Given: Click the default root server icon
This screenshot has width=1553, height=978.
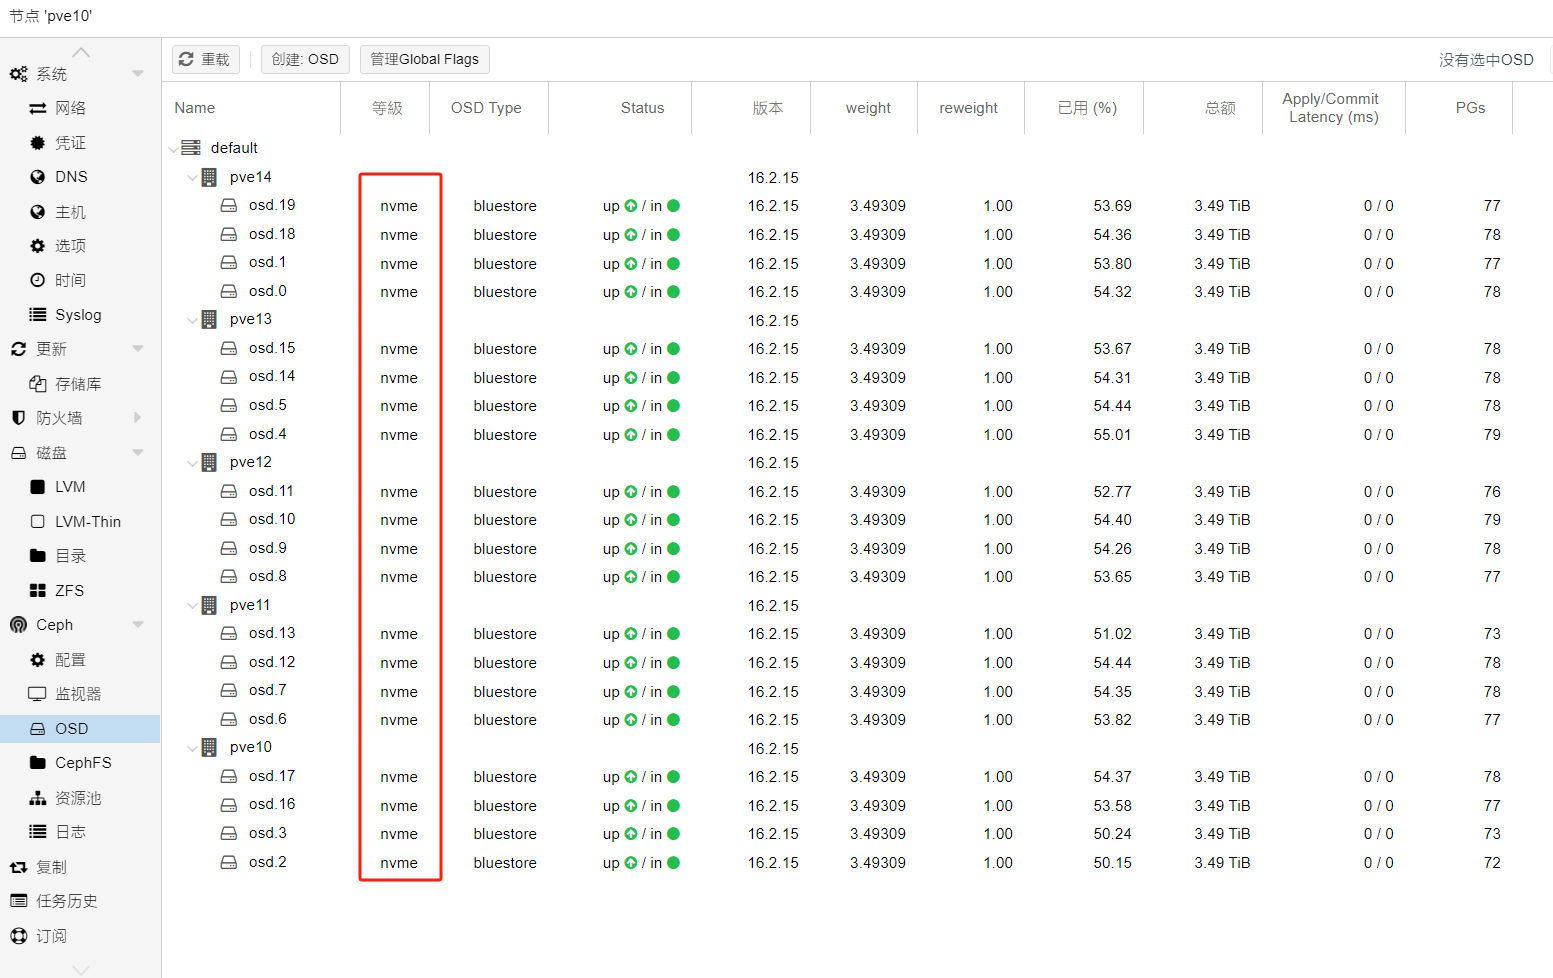Looking at the screenshot, I should pos(191,148).
